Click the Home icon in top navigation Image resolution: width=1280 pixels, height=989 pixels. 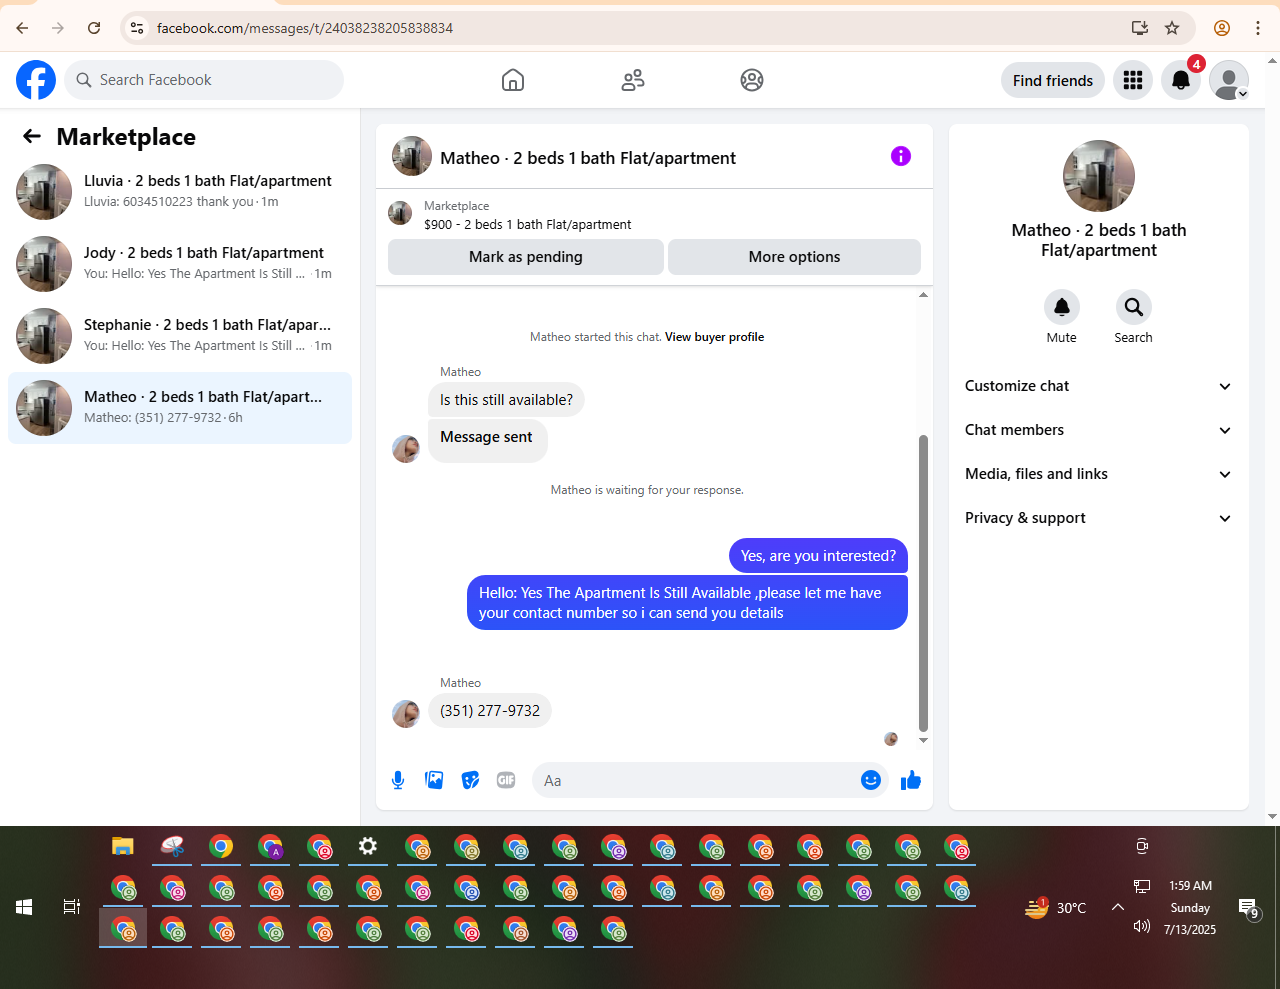coord(513,80)
